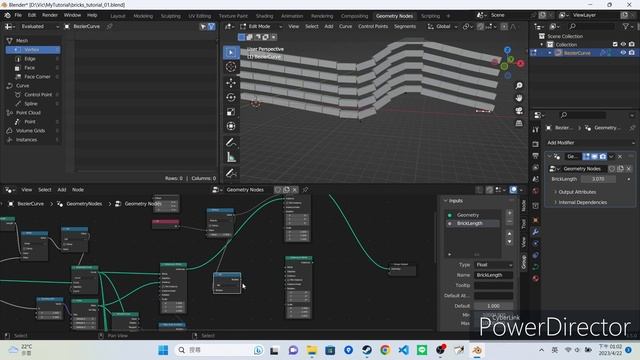The width and height of the screenshot is (640, 360).
Task: Open the node editor Add menu
Action: [x=62, y=190]
